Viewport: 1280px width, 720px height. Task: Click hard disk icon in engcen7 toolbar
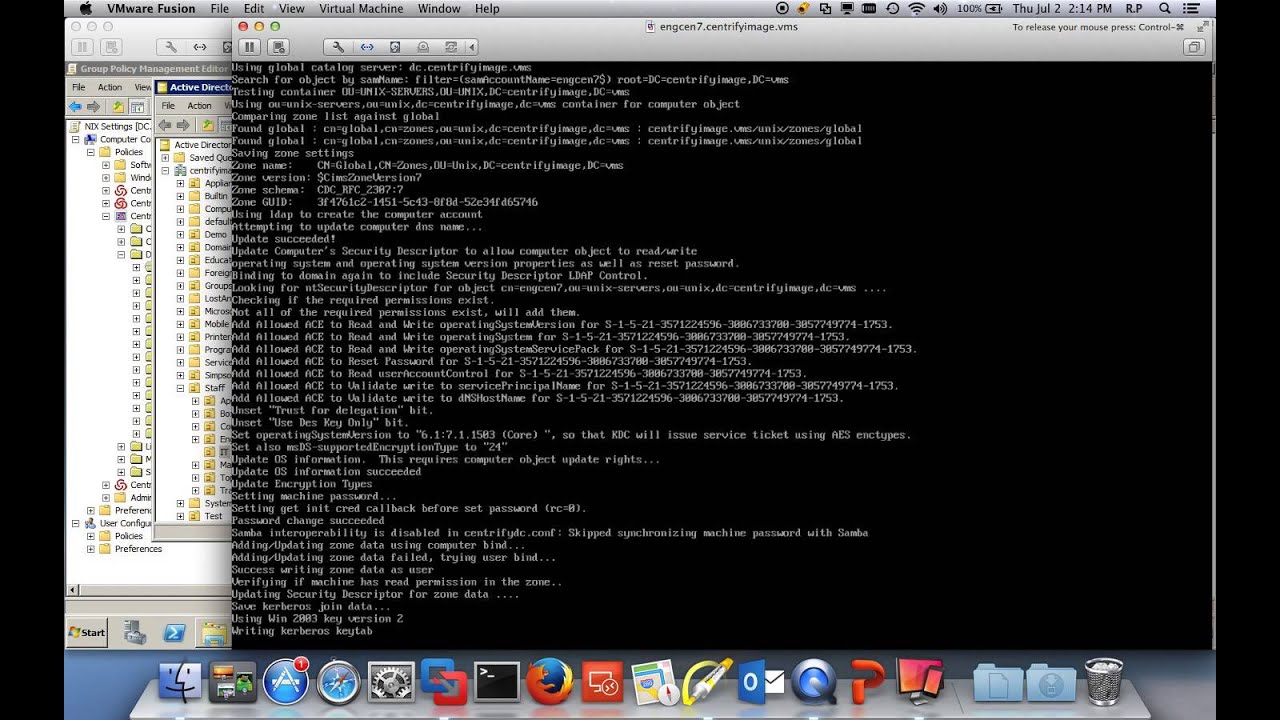tap(395, 47)
